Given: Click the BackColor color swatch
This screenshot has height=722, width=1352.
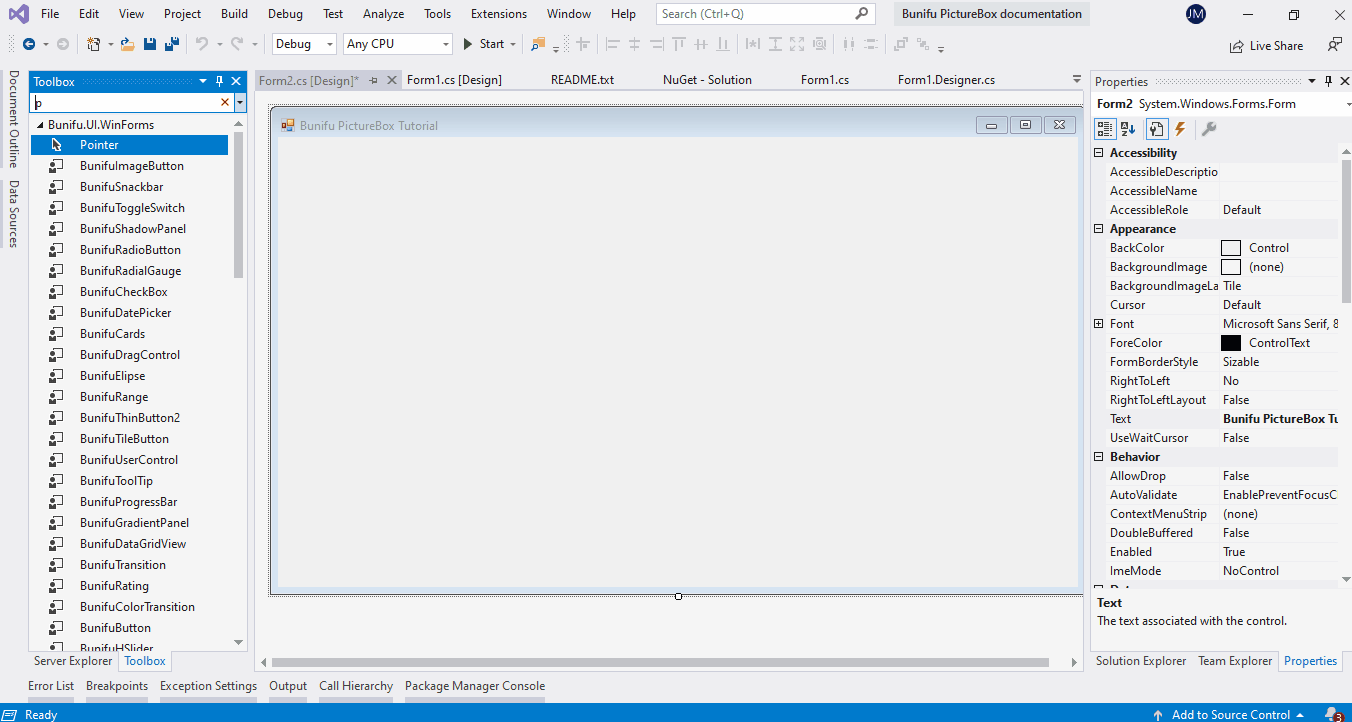Looking at the screenshot, I should pyautogui.click(x=1231, y=248).
